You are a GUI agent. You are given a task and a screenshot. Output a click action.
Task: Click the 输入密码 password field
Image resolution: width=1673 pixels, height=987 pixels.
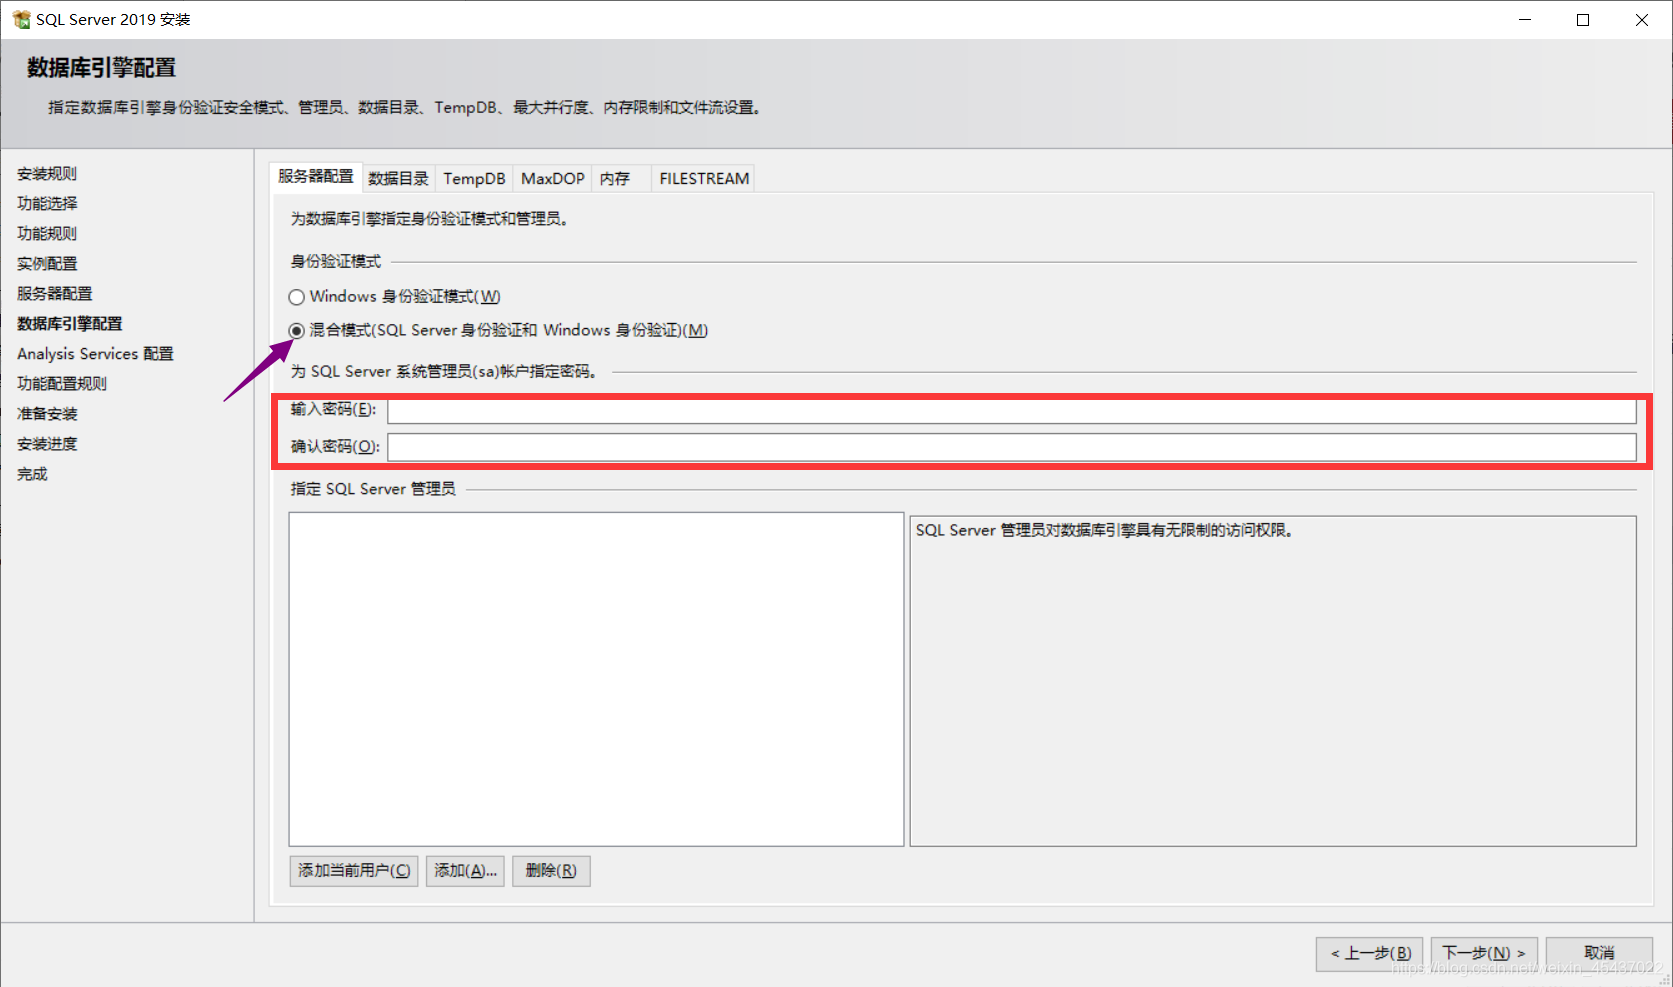pos(1012,410)
